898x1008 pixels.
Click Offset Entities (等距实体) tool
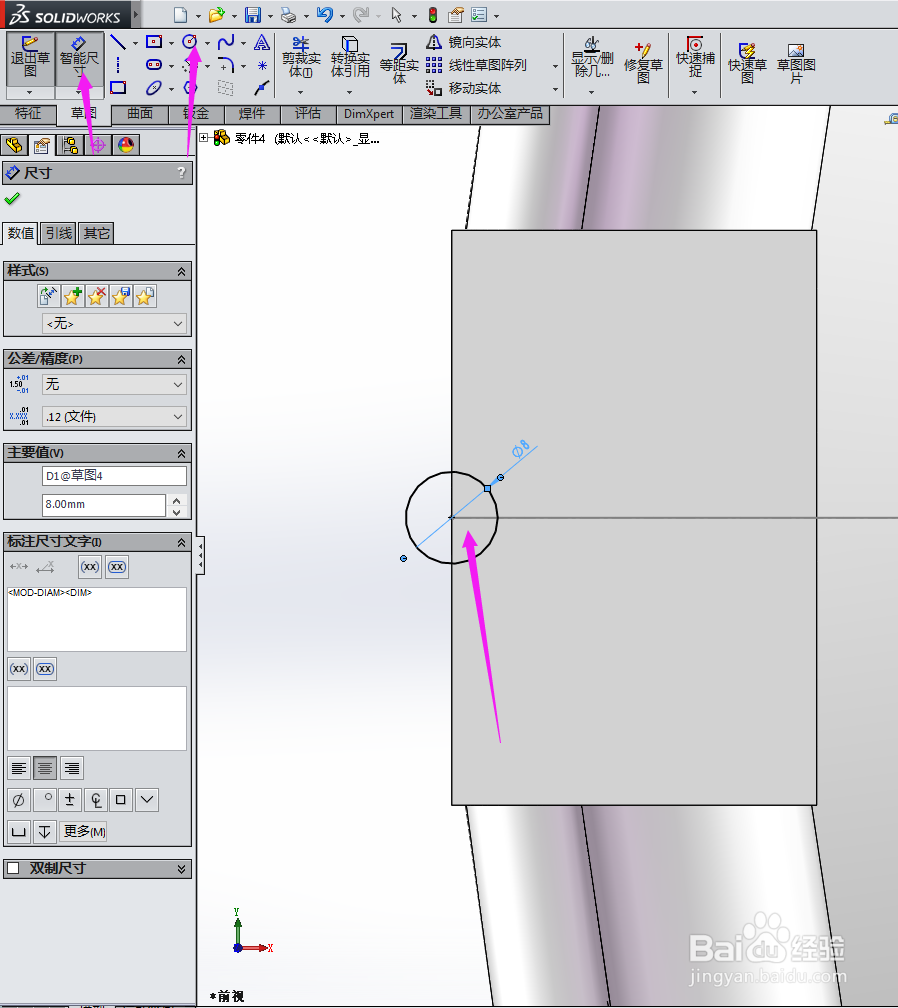pyautogui.click(x=399, y=63)
